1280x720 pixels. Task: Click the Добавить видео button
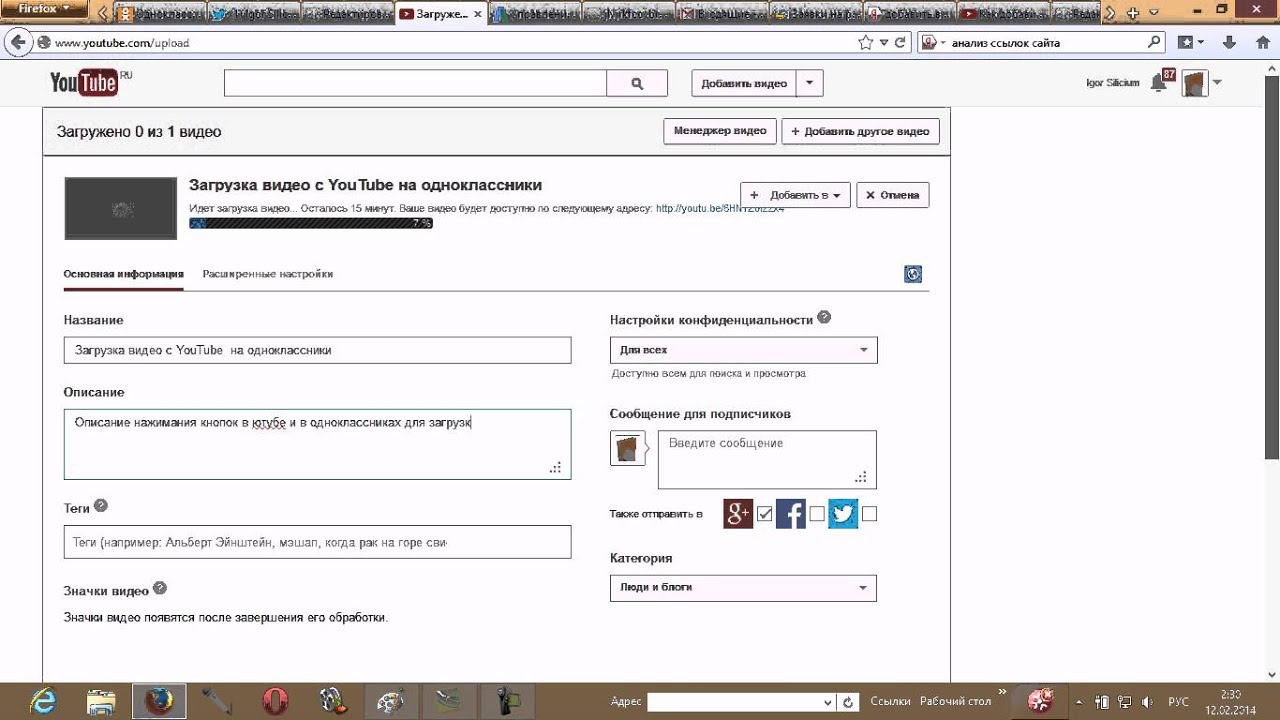(x=744, y=84)
